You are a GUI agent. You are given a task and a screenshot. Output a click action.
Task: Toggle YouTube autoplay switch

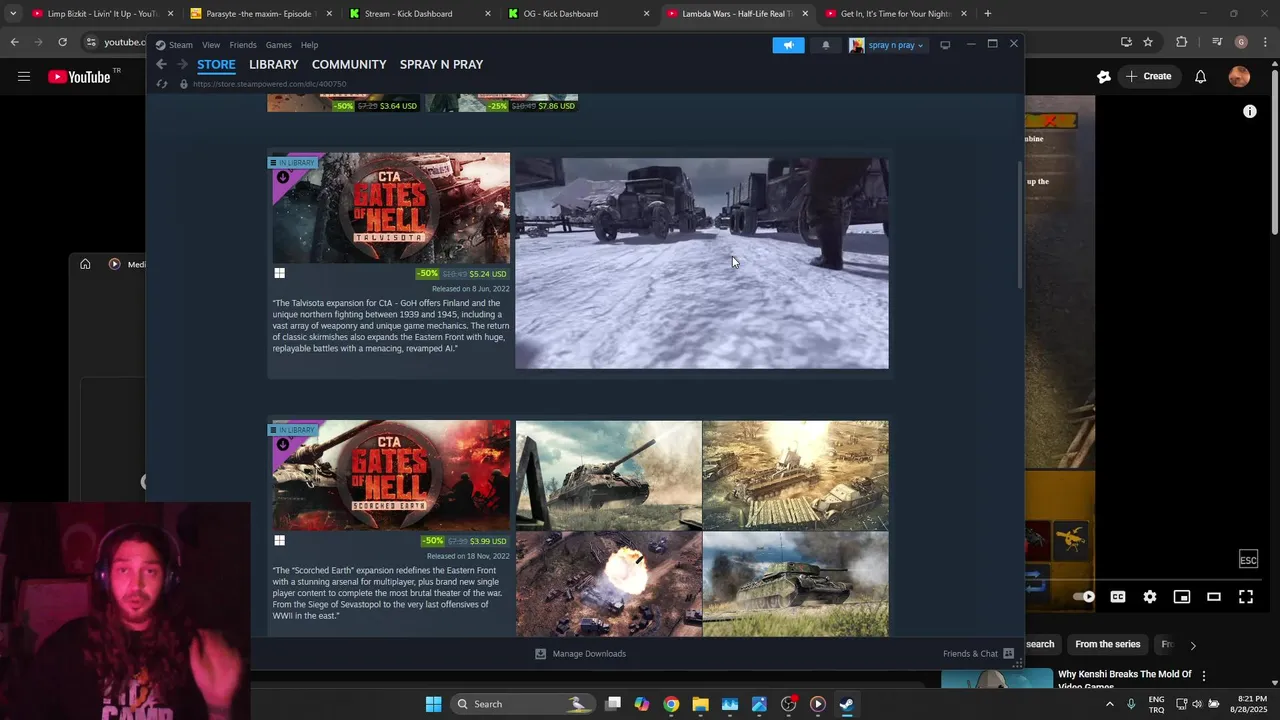coord(1084,597)
